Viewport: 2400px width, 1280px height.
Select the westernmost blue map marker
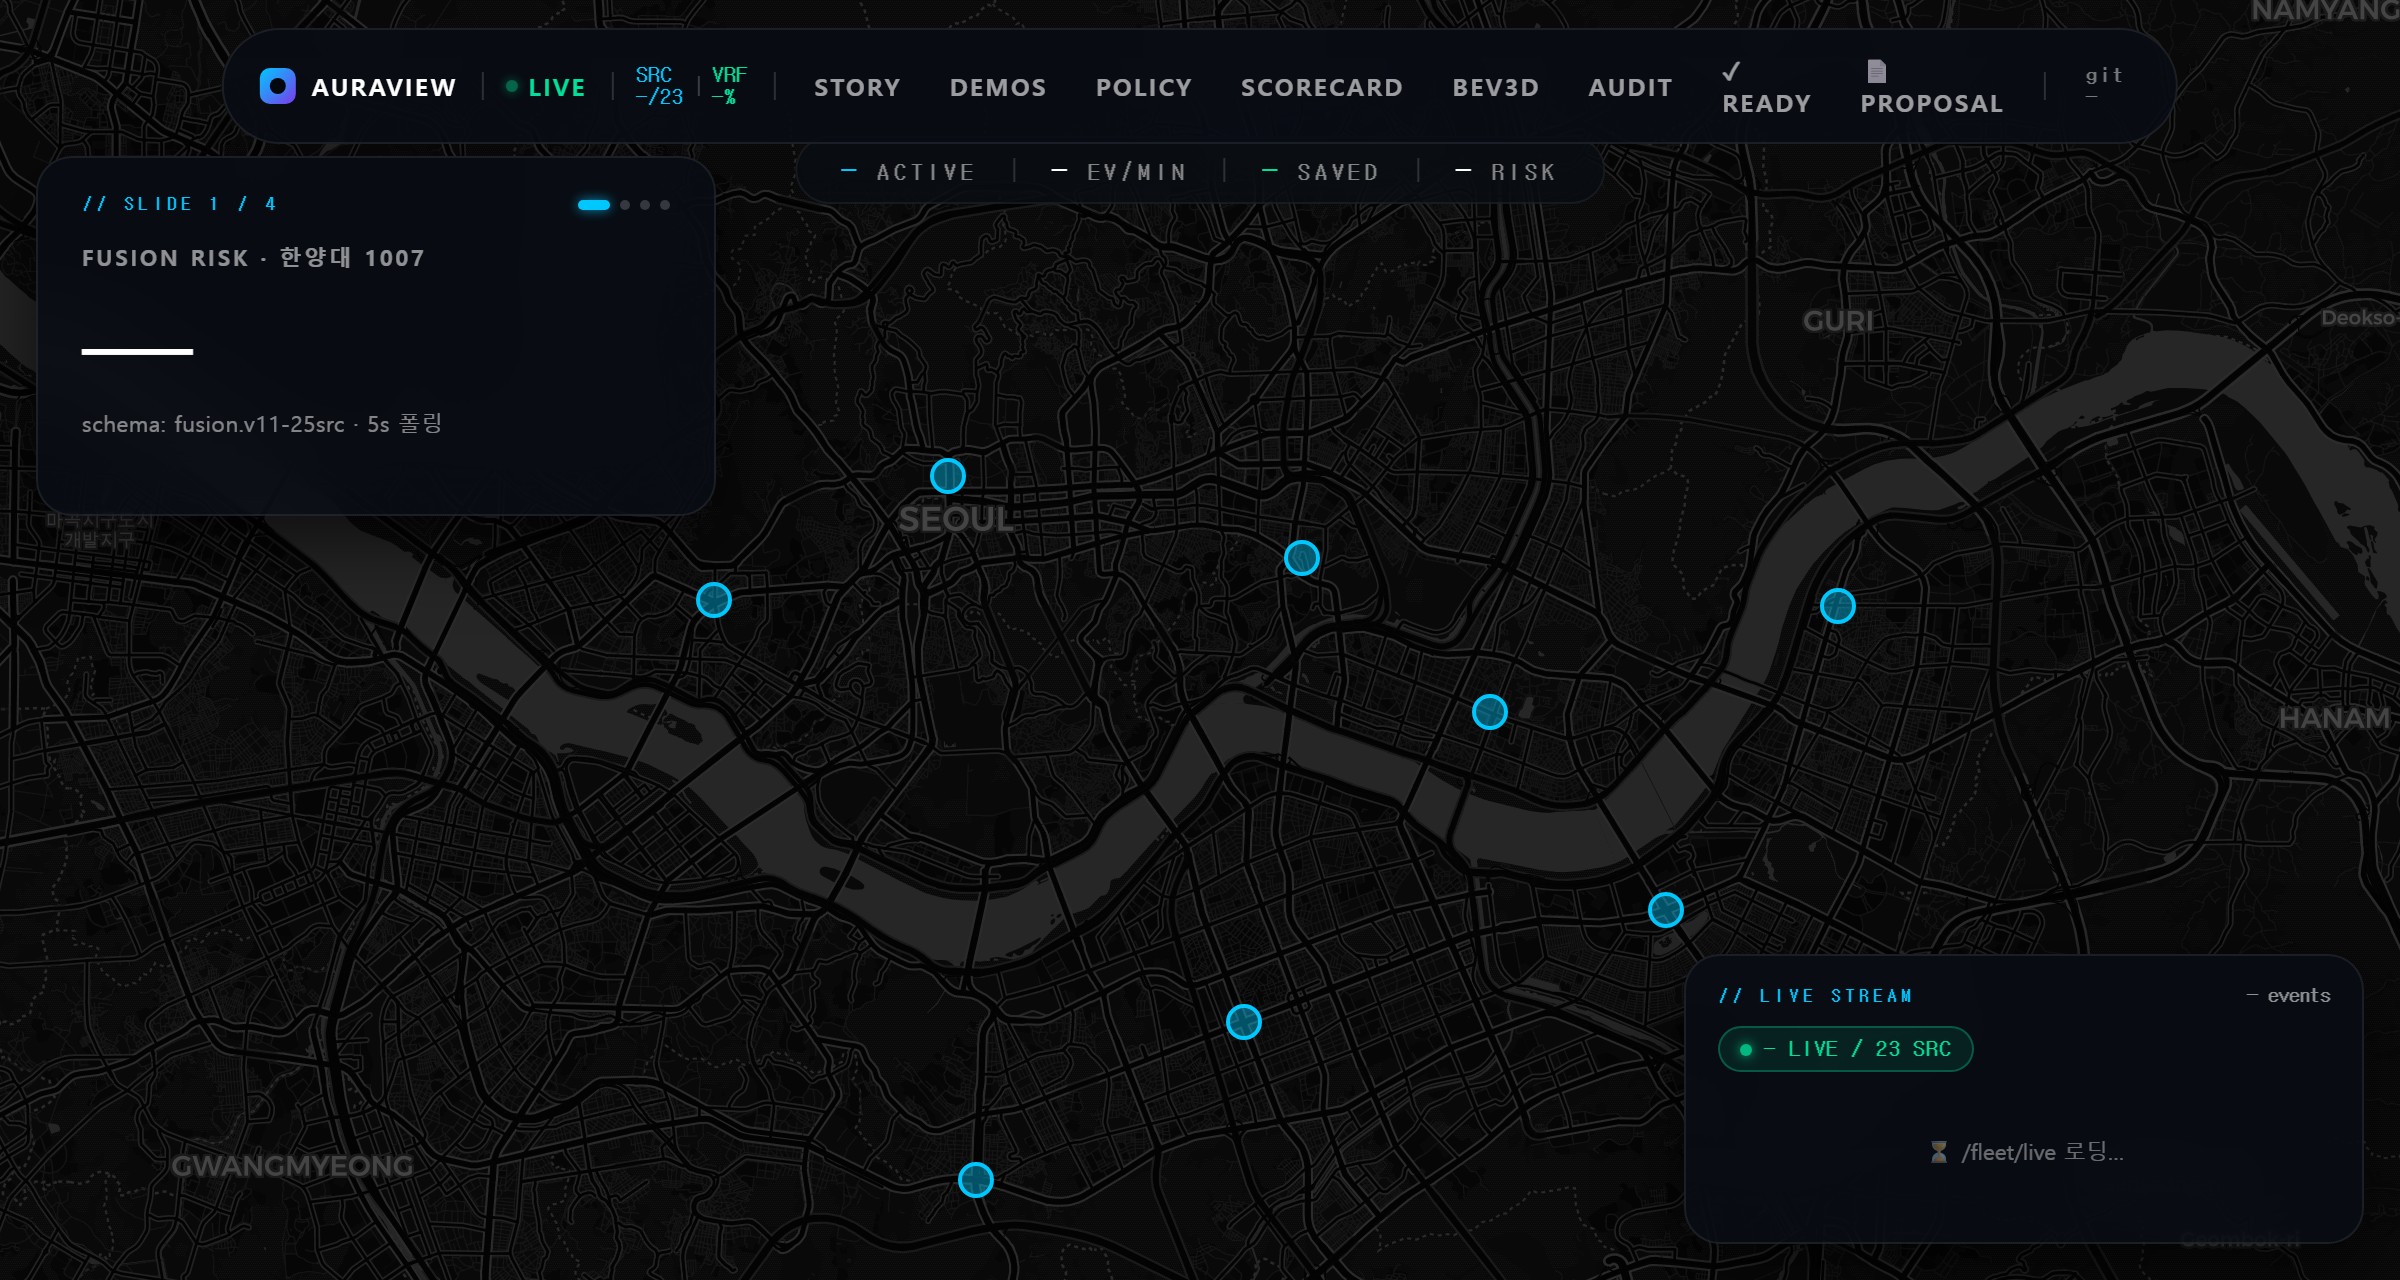(x=714, y=600)
